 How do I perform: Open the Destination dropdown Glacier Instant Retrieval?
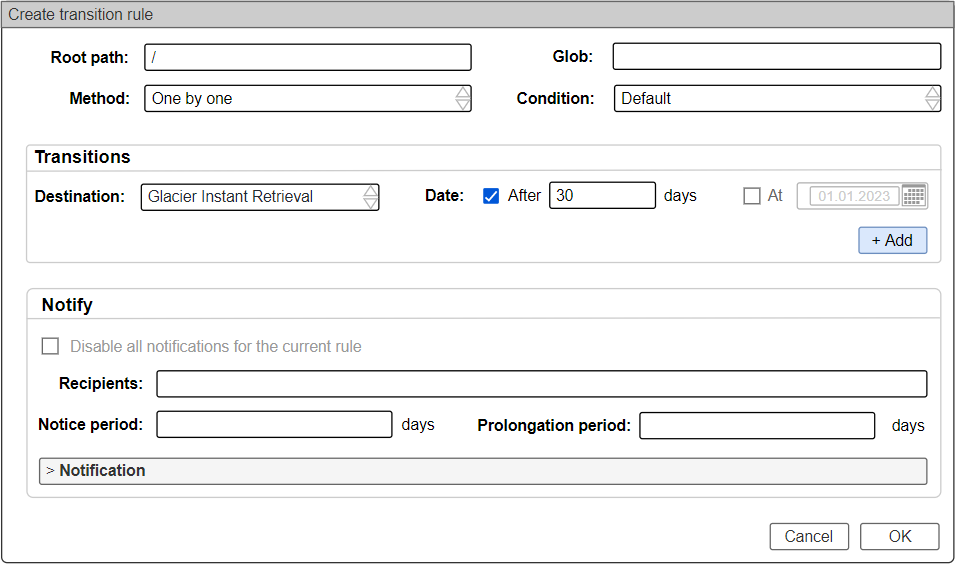coord(260,197)
